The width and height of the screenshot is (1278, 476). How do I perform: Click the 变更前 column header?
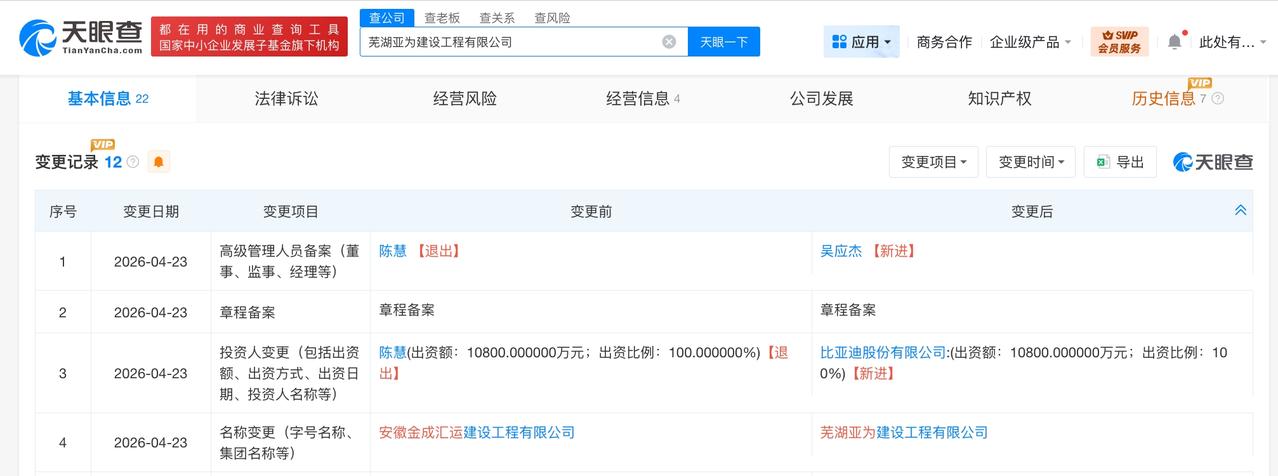point(591,211)
